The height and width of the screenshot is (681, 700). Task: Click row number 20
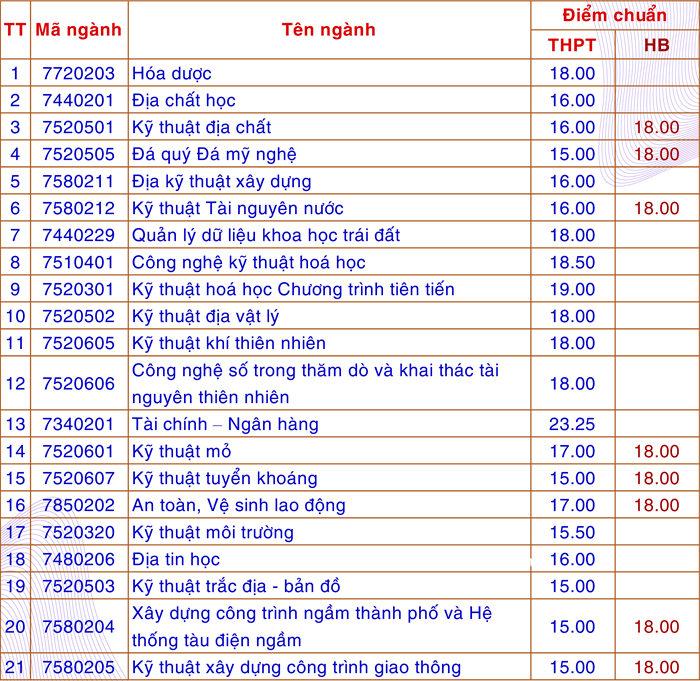coord(15,627)
